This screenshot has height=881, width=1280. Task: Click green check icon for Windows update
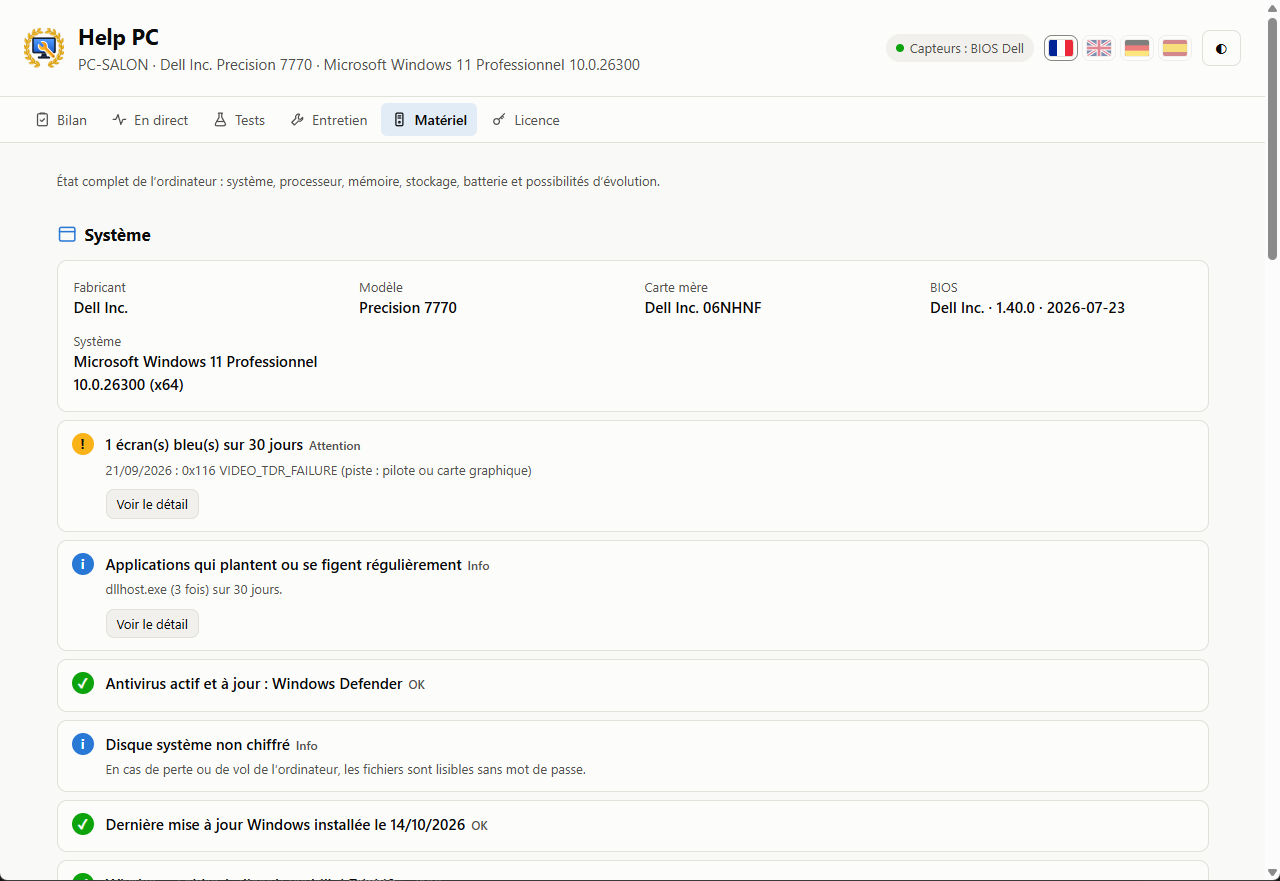pos(83,824)
